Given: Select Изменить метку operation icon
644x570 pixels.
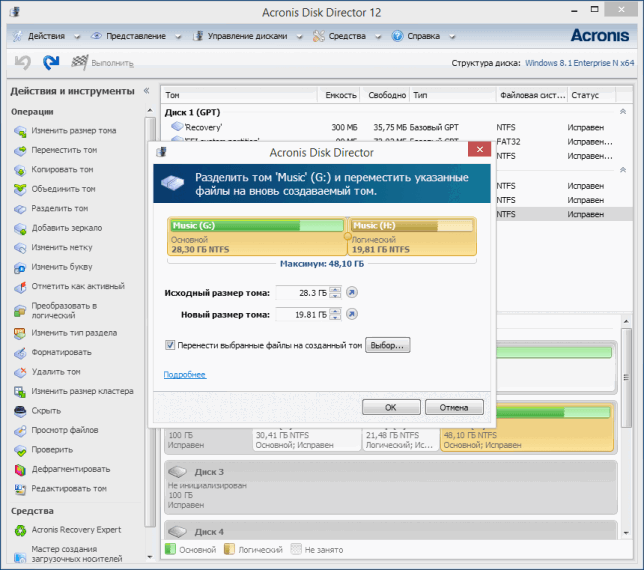Looking at the screenshot, I should coord(20,248).
